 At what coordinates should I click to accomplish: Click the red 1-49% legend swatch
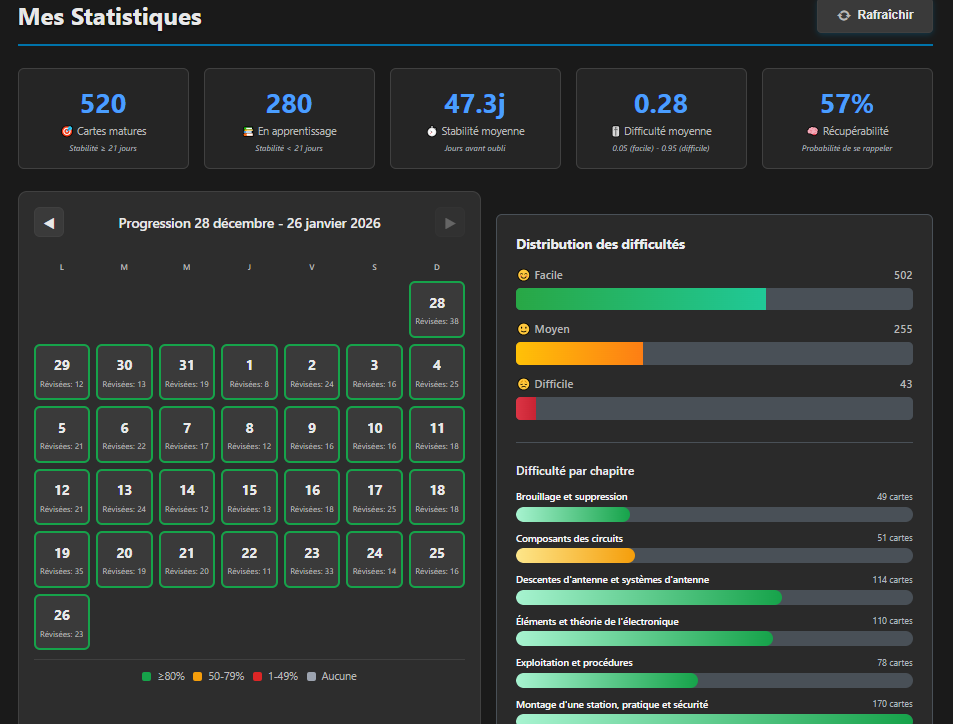tap(258, 677)
